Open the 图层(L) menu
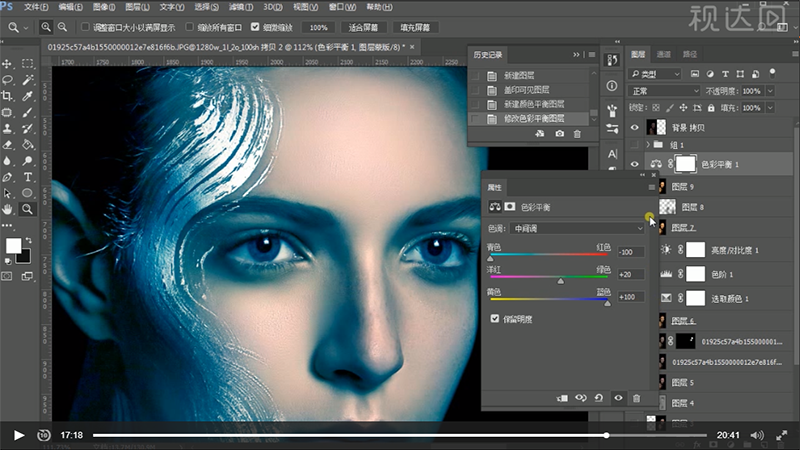The width and height of the screenshot is (800, 450). [x=138, y=7]
